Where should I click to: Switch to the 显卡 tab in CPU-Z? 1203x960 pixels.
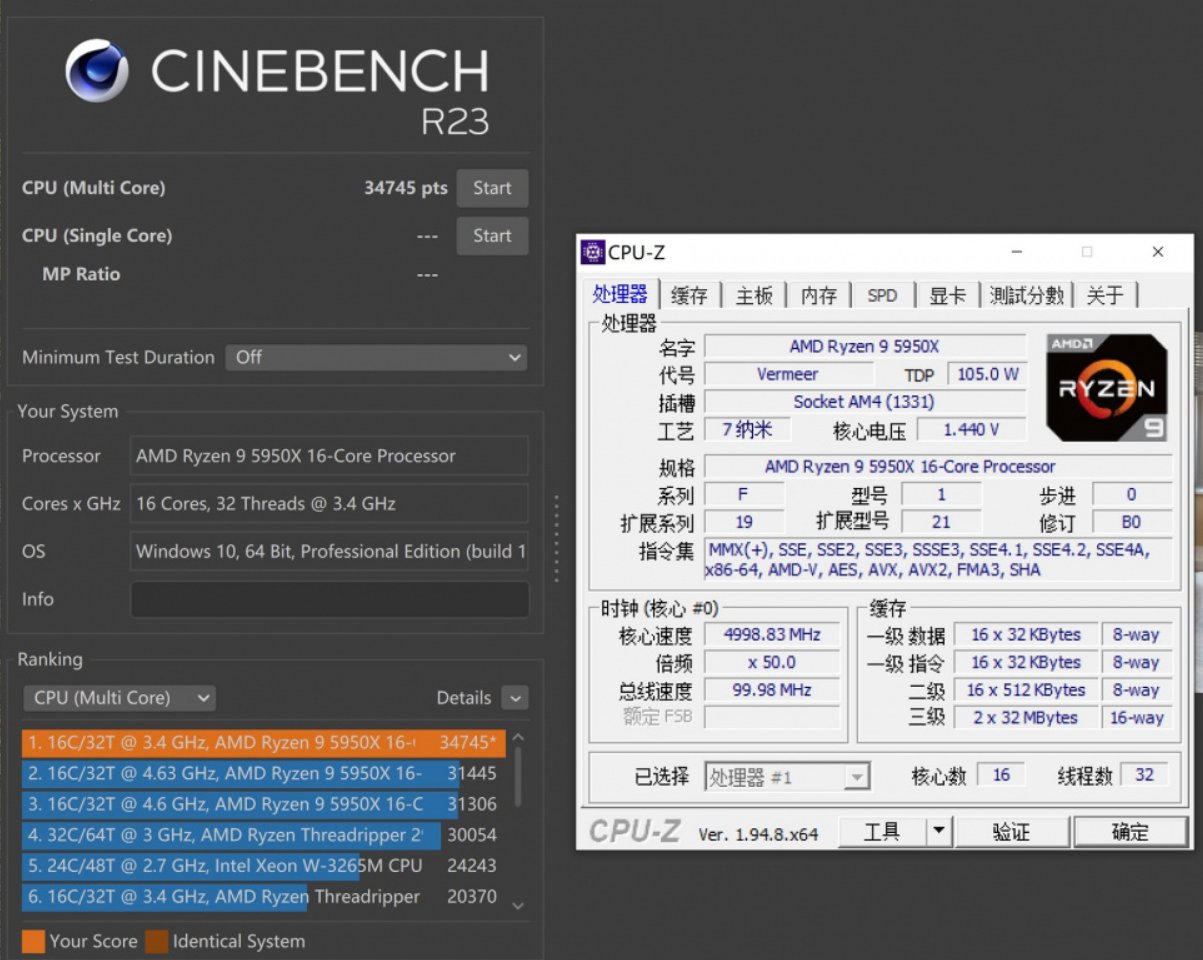coord(947,296)
